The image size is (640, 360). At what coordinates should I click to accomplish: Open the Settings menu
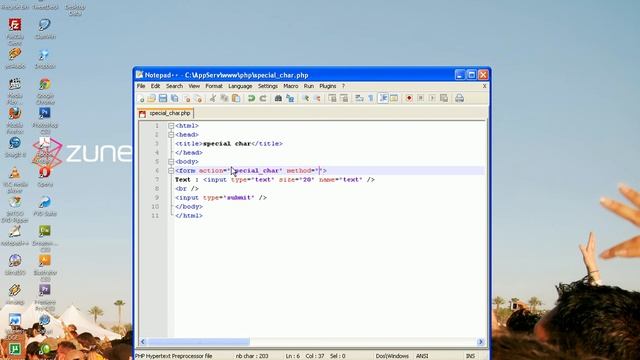point(268,86)
